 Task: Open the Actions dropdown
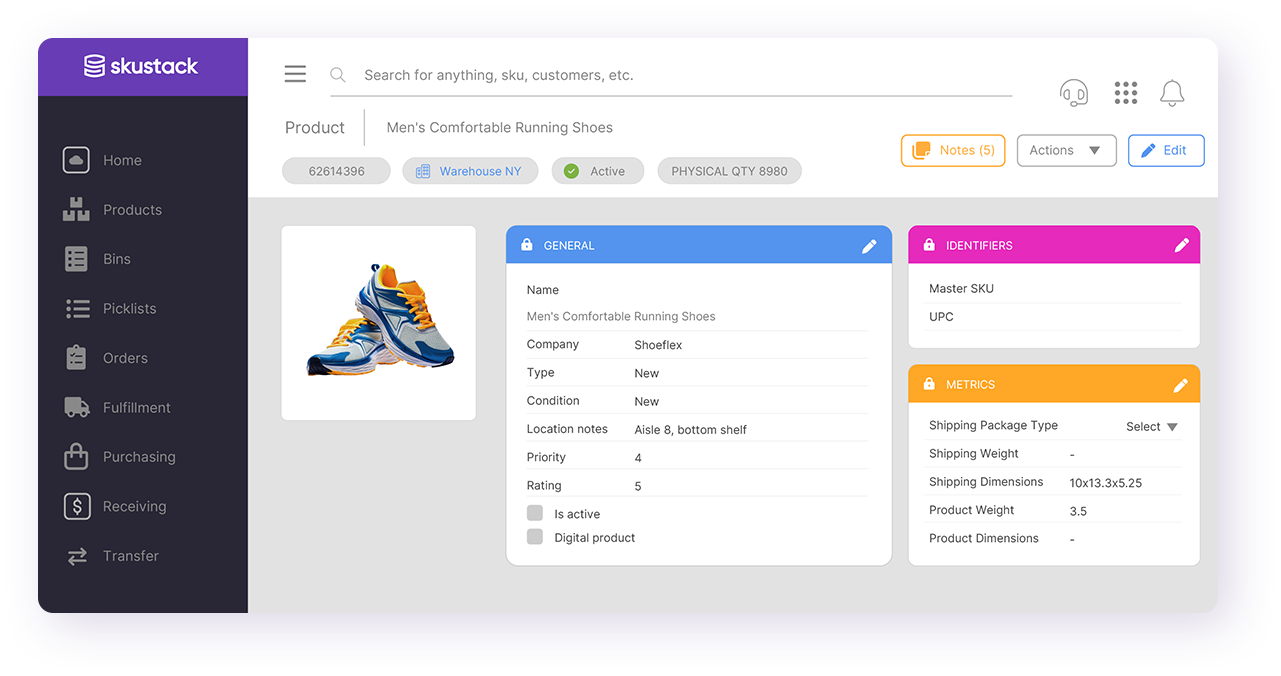(1066, 150)
